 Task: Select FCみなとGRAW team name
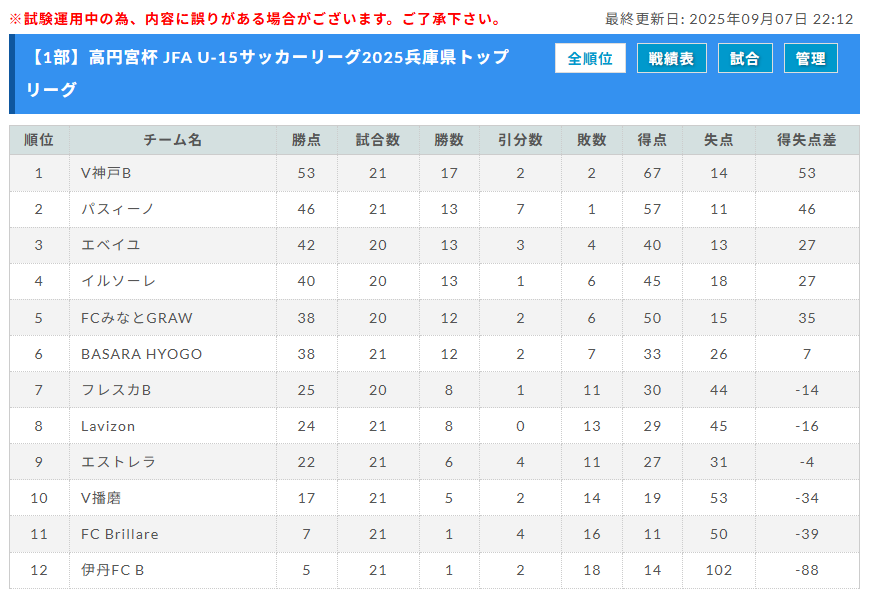136,318
